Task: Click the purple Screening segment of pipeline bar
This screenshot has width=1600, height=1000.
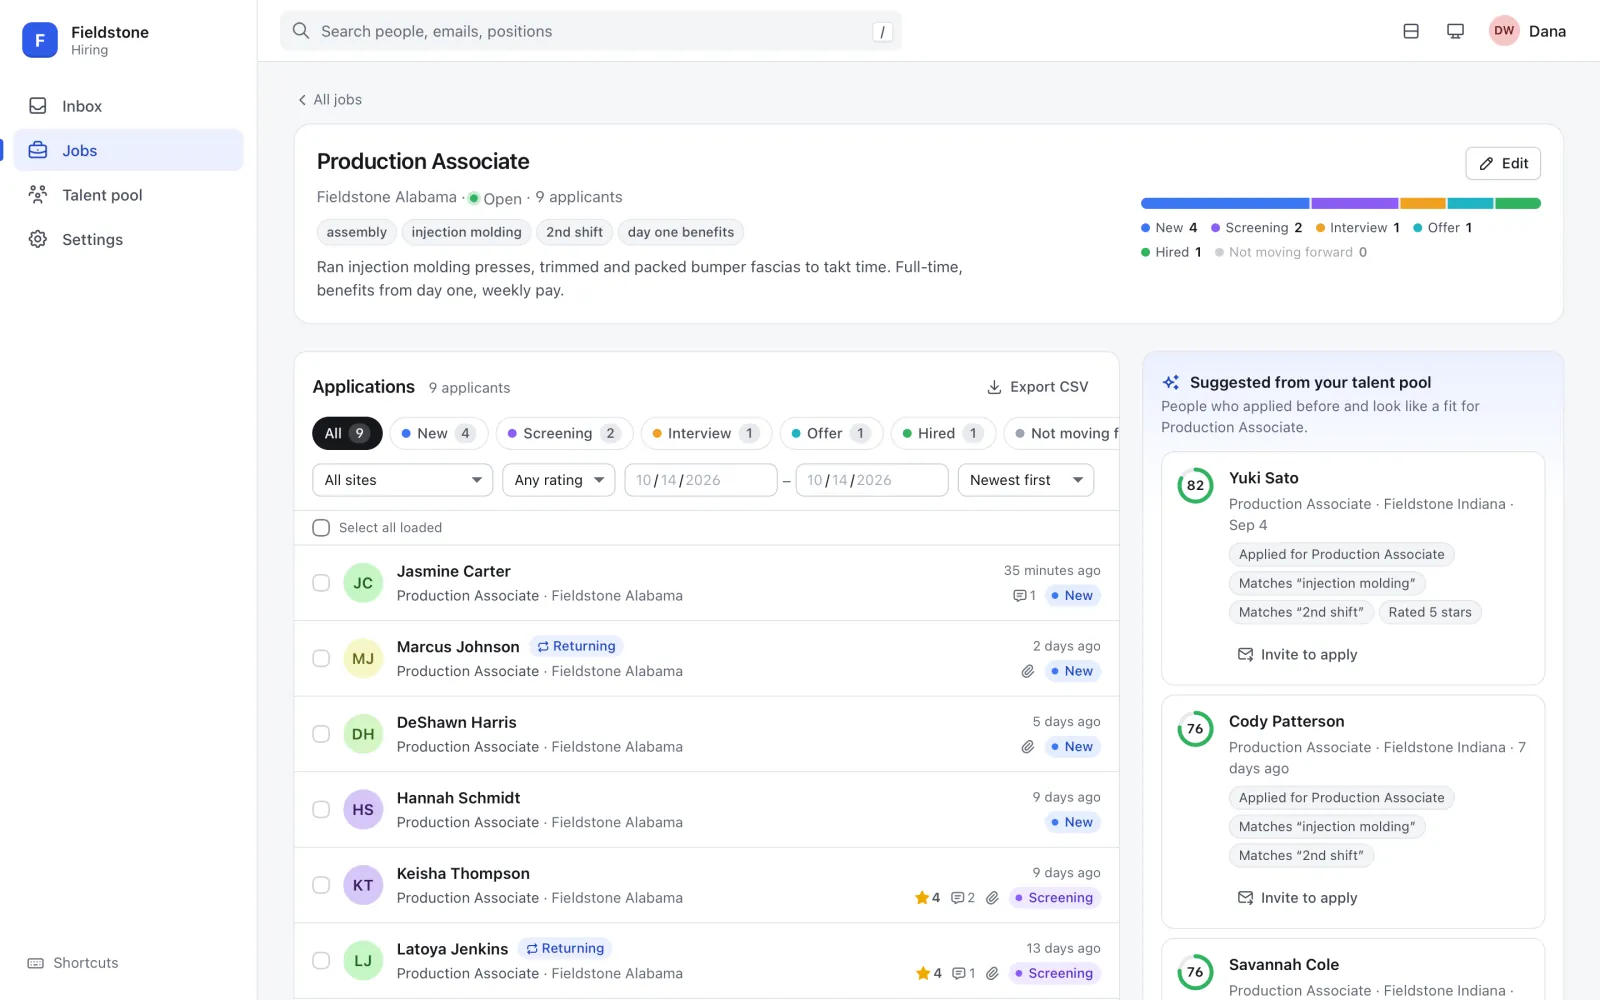Action: pos(1355,204)
